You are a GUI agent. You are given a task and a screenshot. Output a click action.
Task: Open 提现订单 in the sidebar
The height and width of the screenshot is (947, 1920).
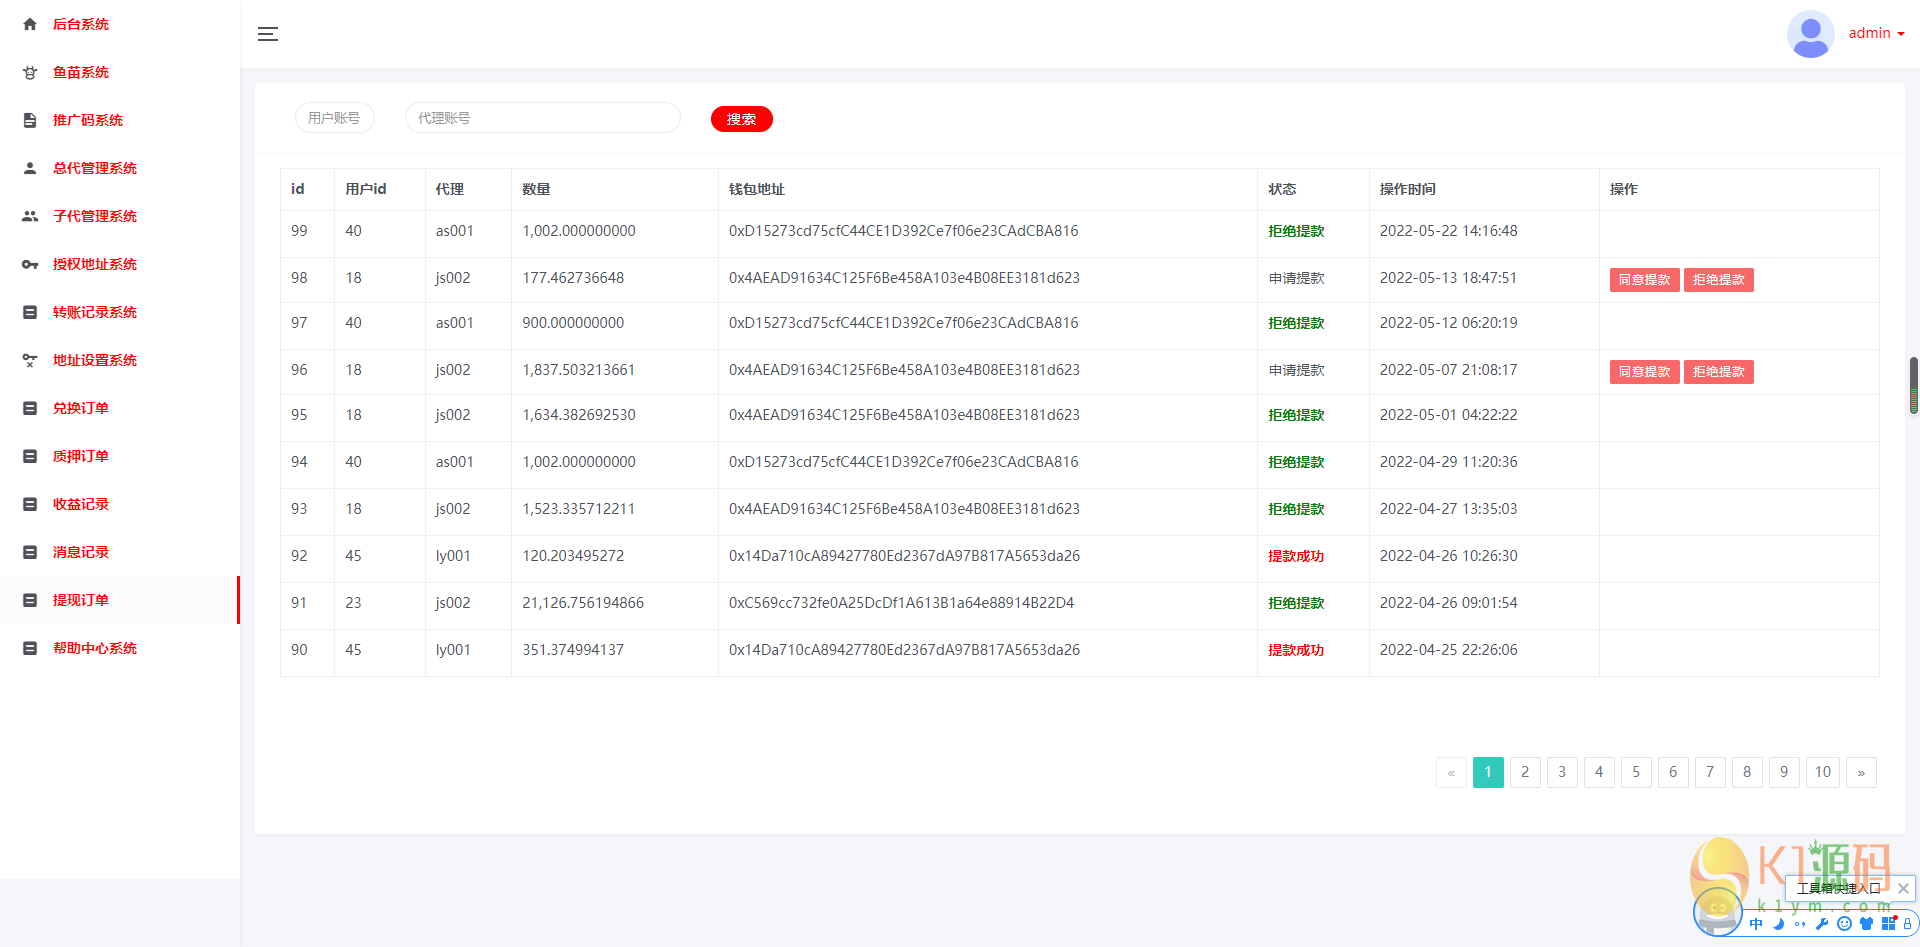point(81,600)
